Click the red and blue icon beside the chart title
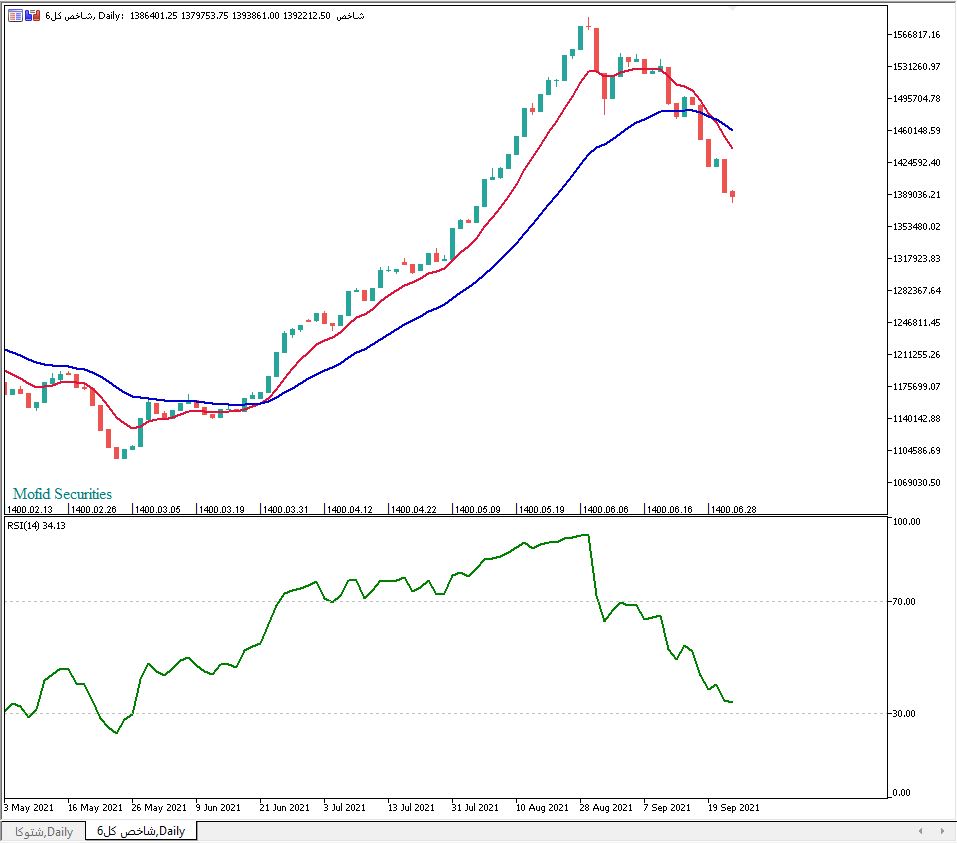Image resolution: width=957 pixels, height=843 pixels. click(x=33, y=16)
